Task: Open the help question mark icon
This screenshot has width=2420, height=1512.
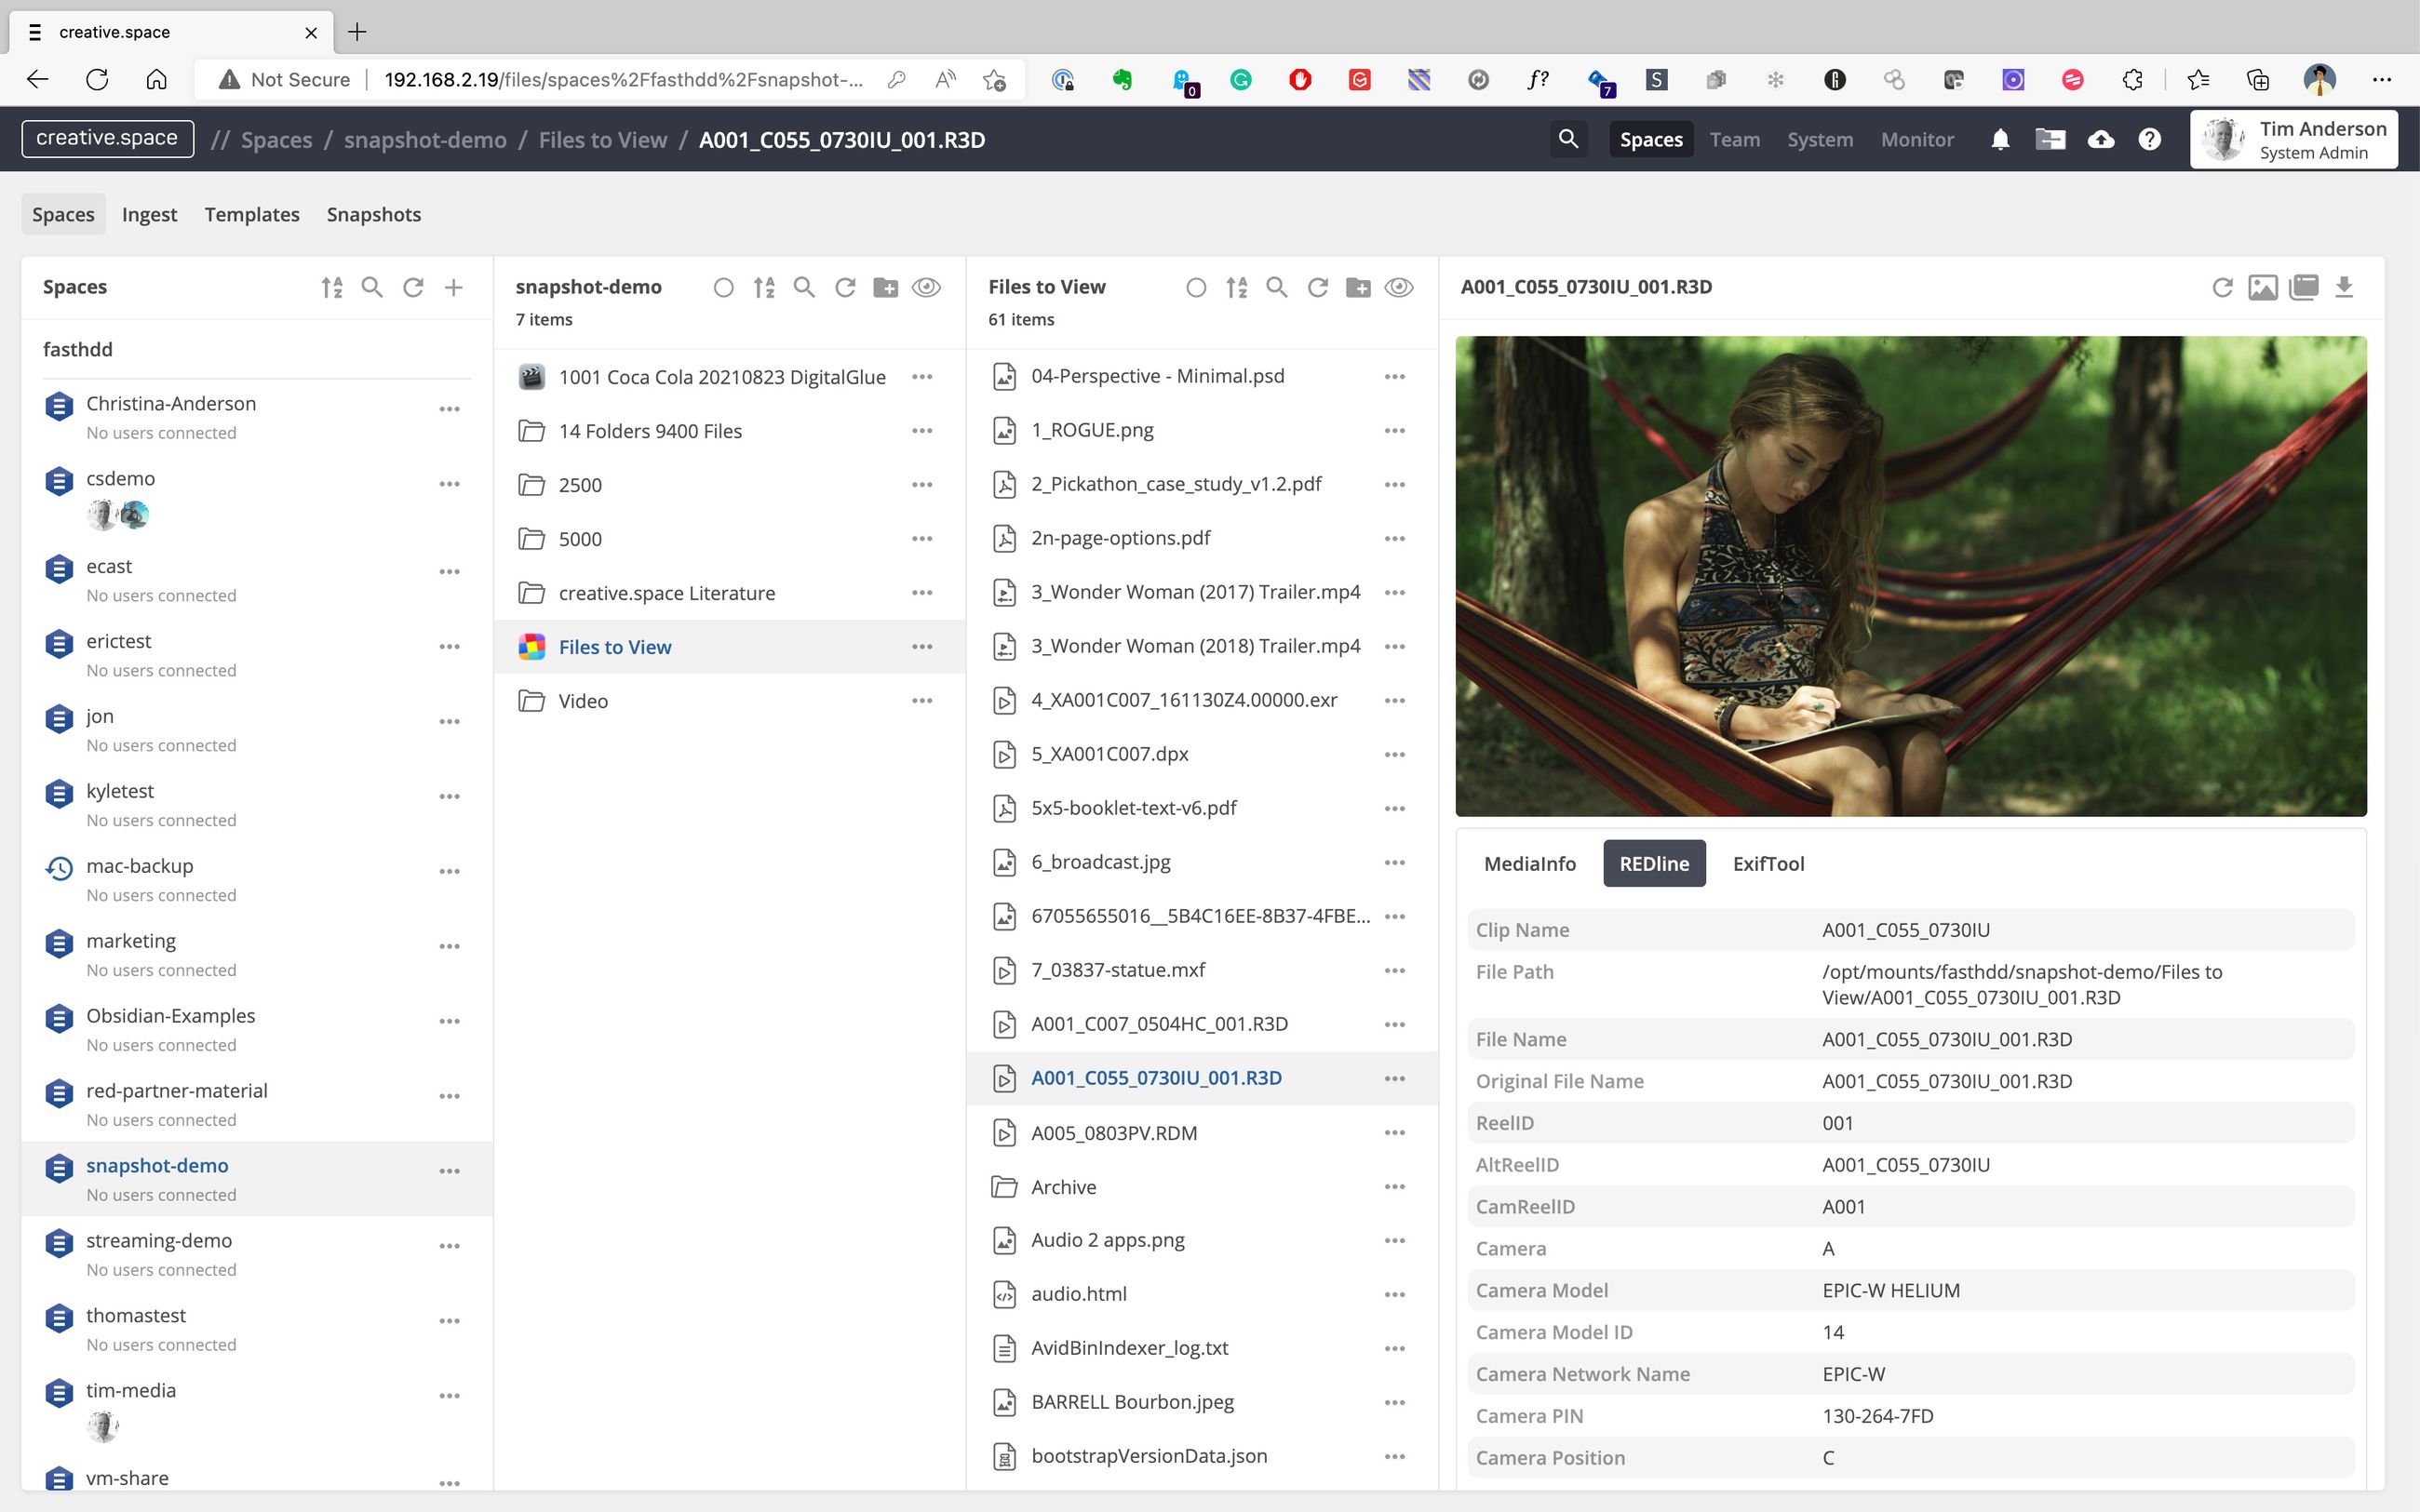Action: [x=2149, y=139]
